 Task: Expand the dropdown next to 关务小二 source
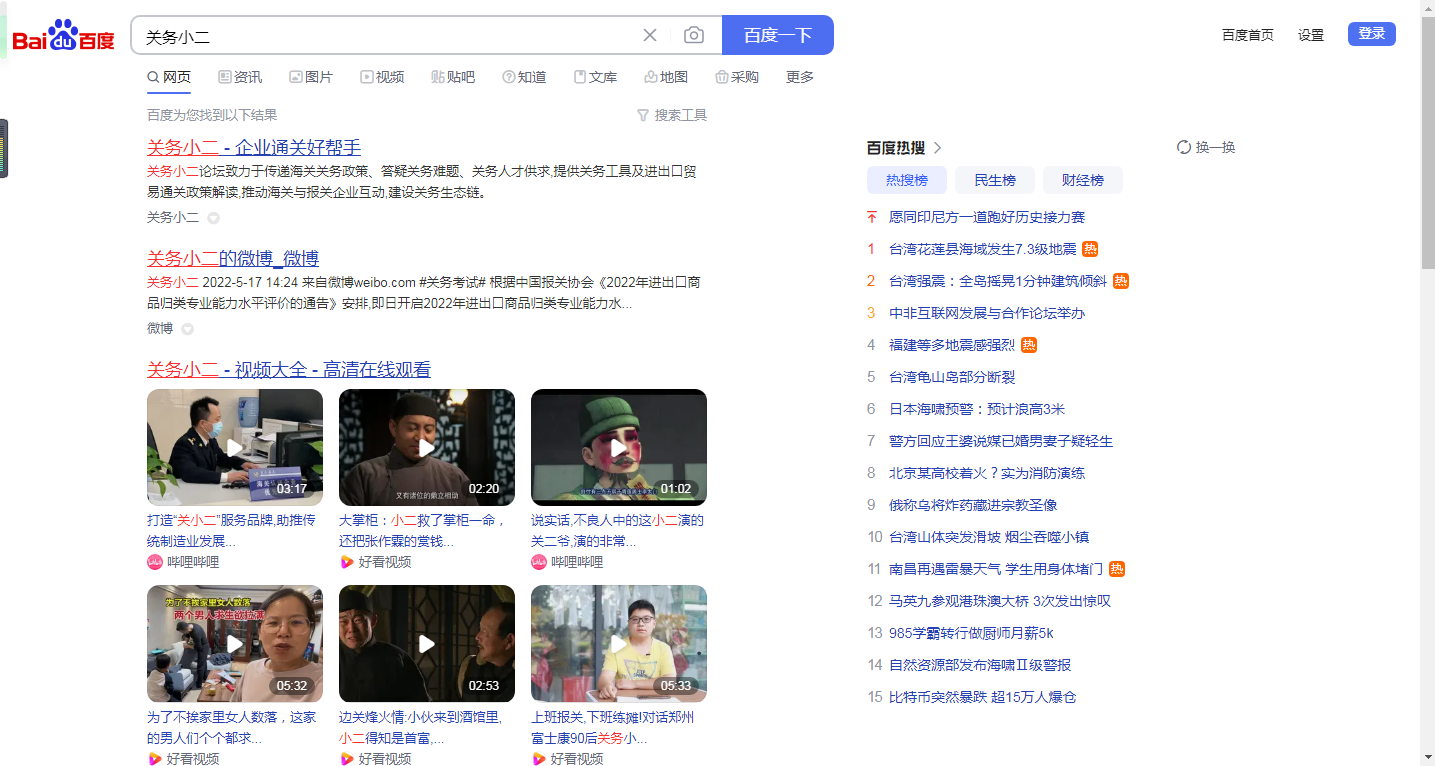pyautogui.click(x=213, y=218)
